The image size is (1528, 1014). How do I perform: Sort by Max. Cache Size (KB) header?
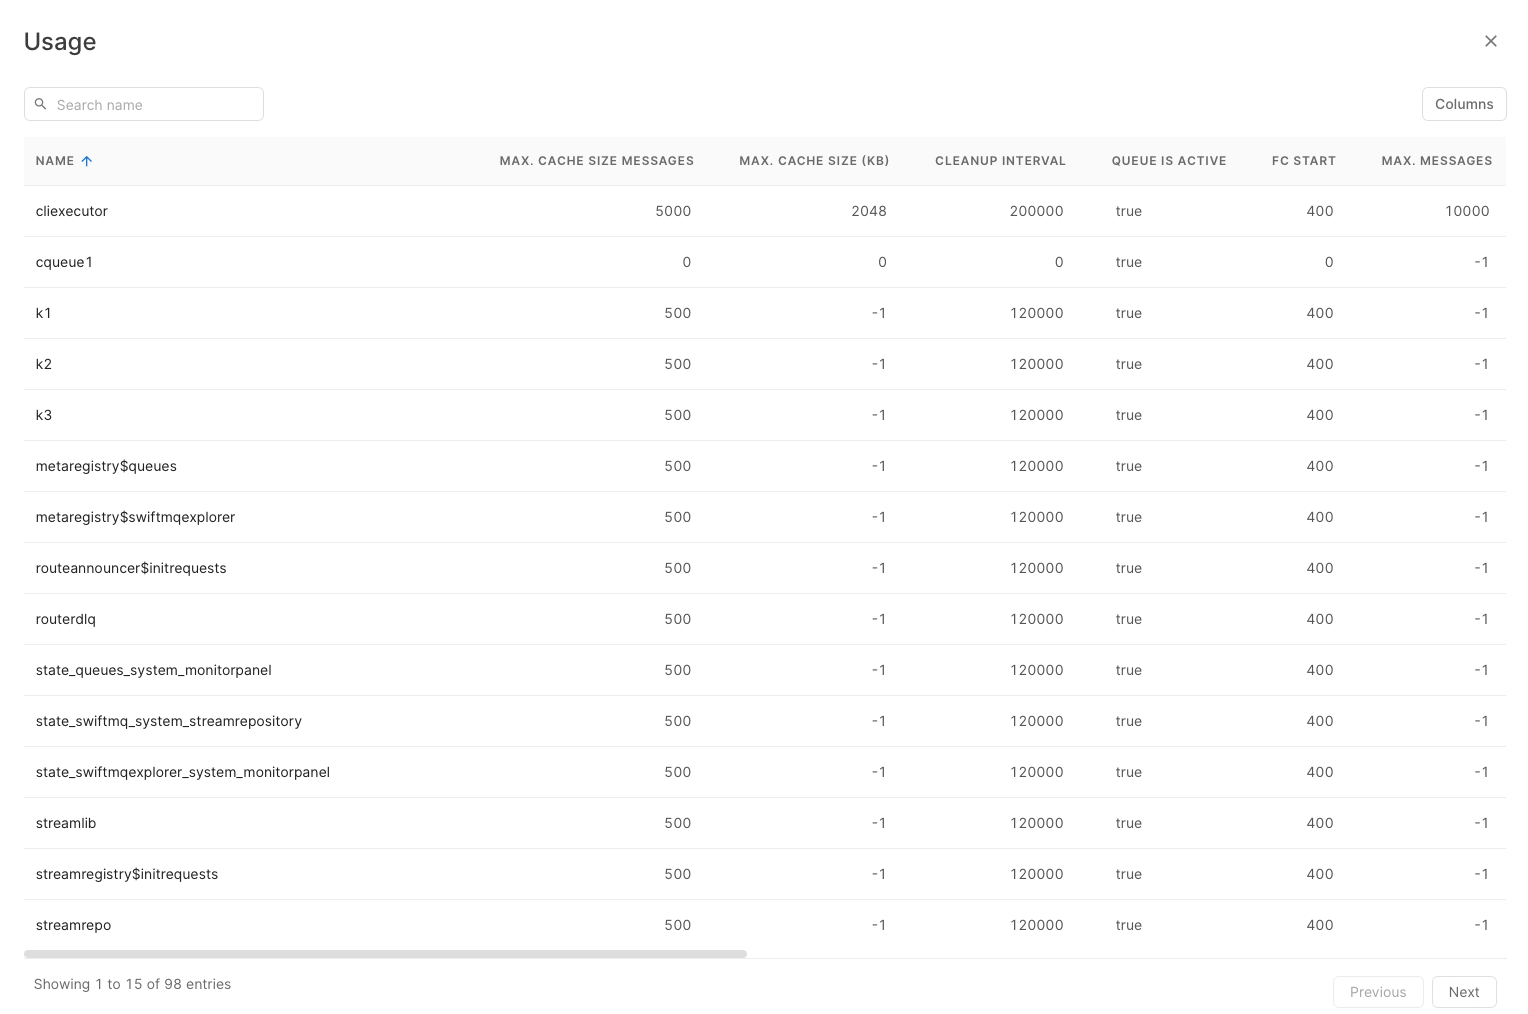[813, 161]
